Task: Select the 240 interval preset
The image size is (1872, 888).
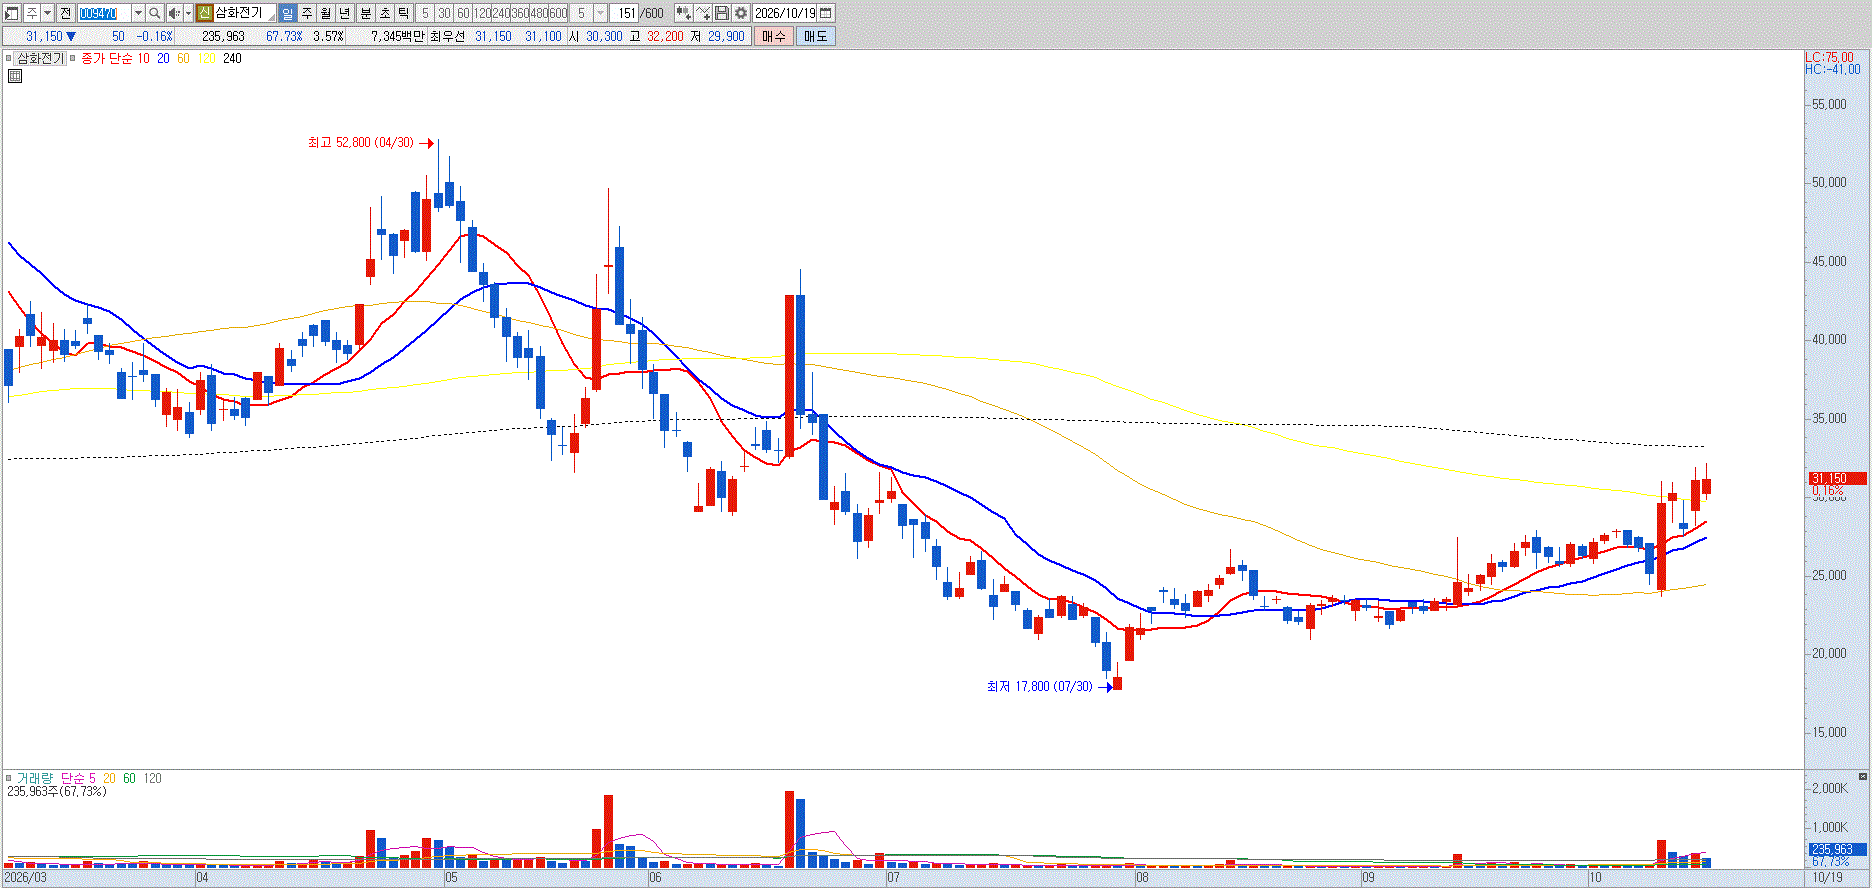Action: click(501, 13)
